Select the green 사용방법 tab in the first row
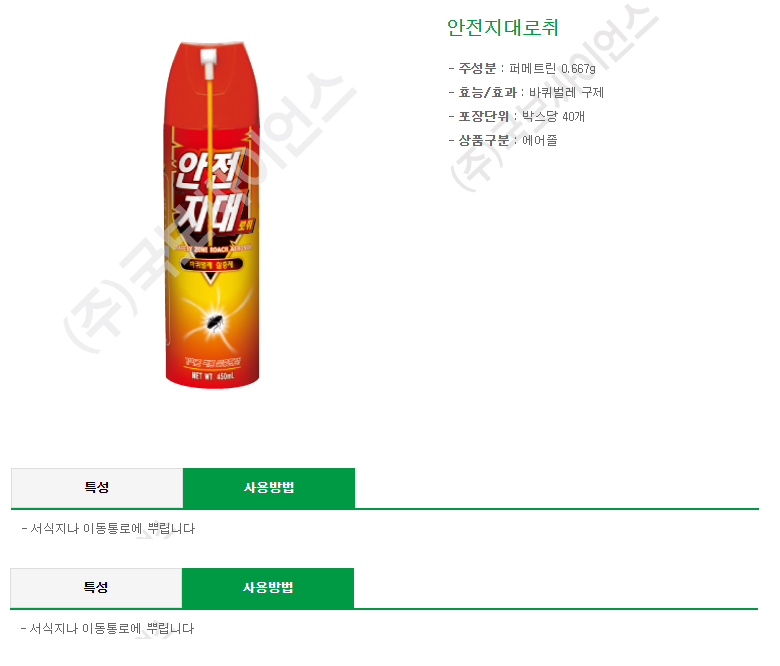Viewport: 780px width, 666px height. click(269, 488)
